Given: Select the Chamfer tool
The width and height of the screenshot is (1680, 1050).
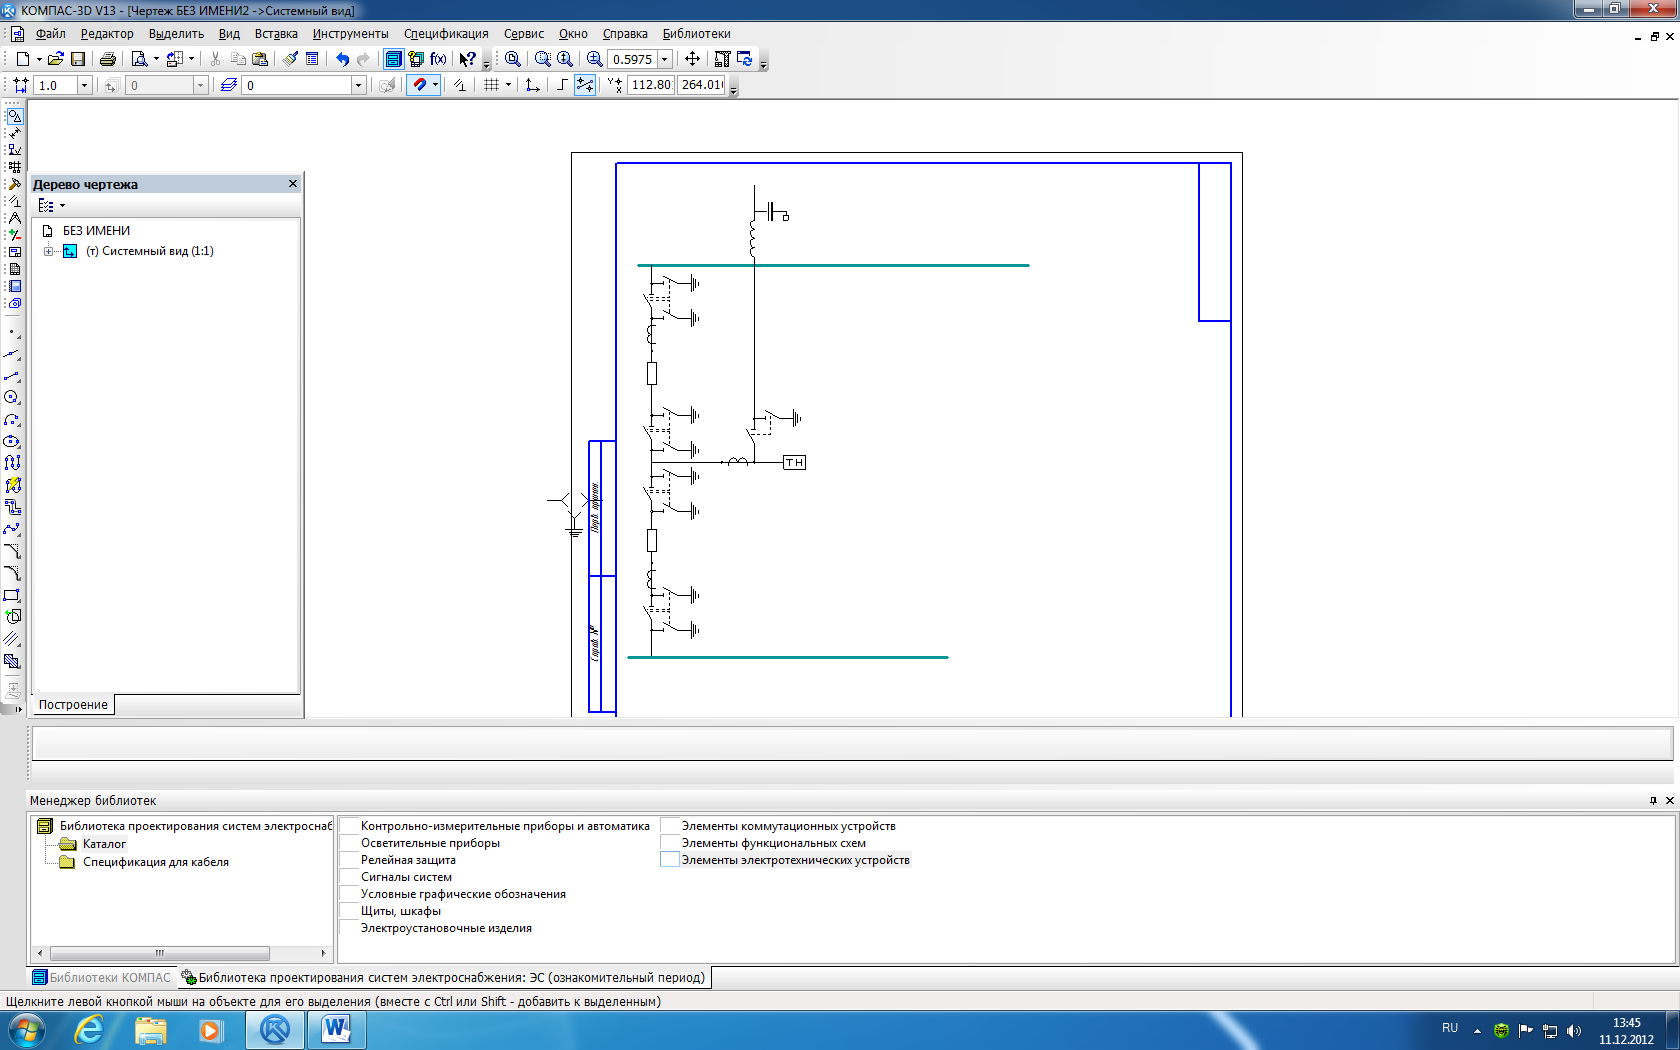Looking at the screenshot, I should pos(12,552).
